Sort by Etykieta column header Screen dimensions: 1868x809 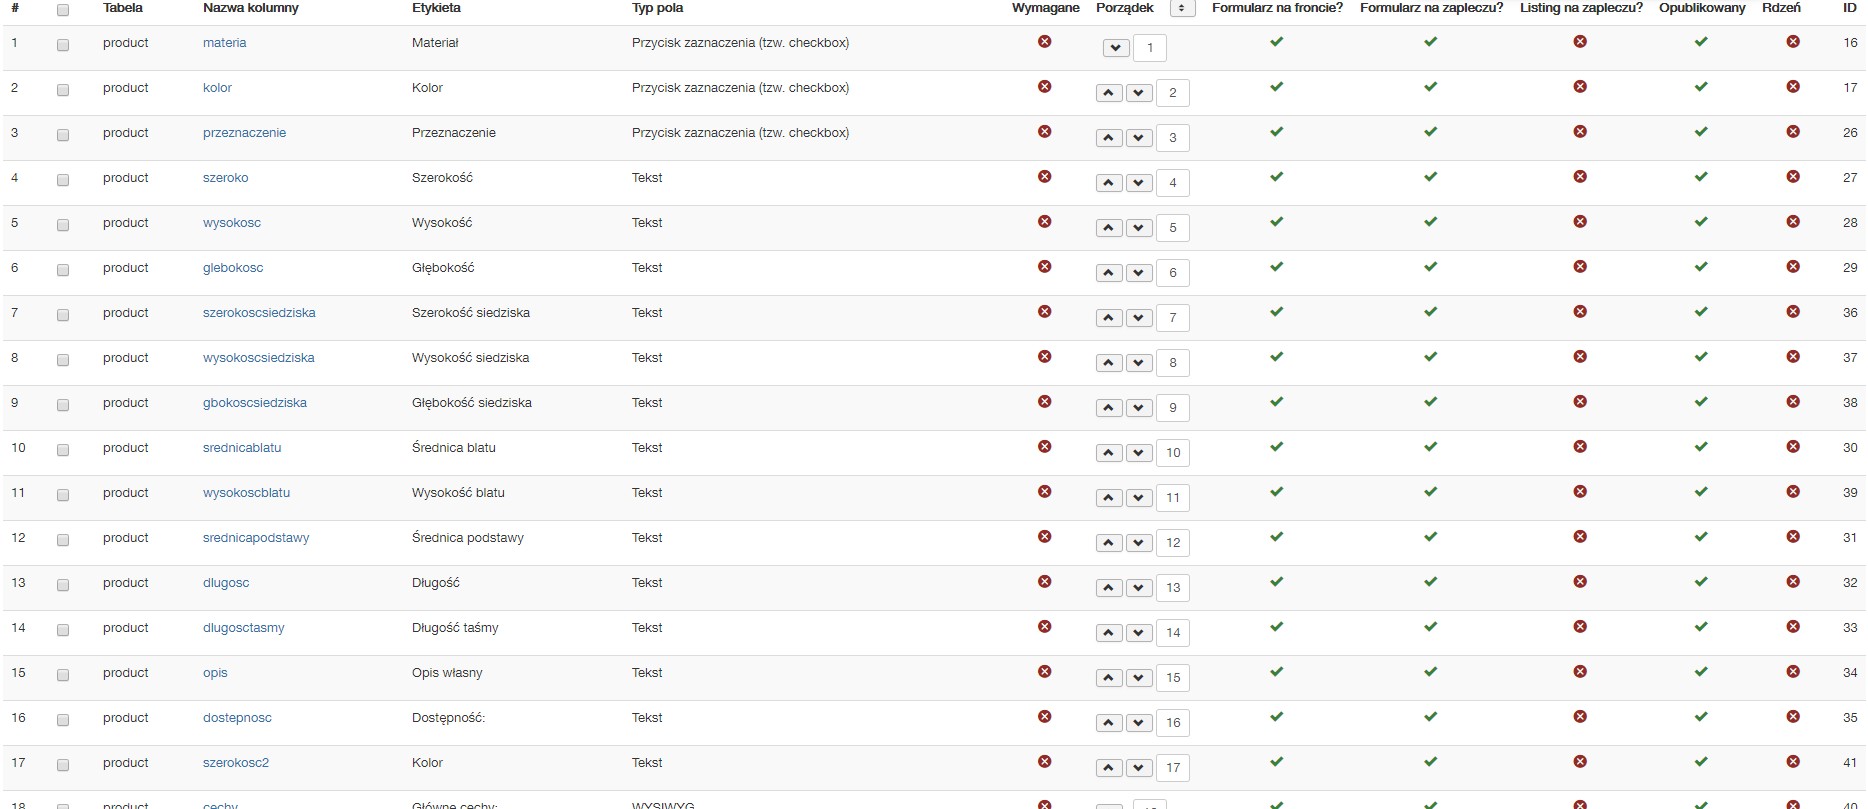[436, 8]
